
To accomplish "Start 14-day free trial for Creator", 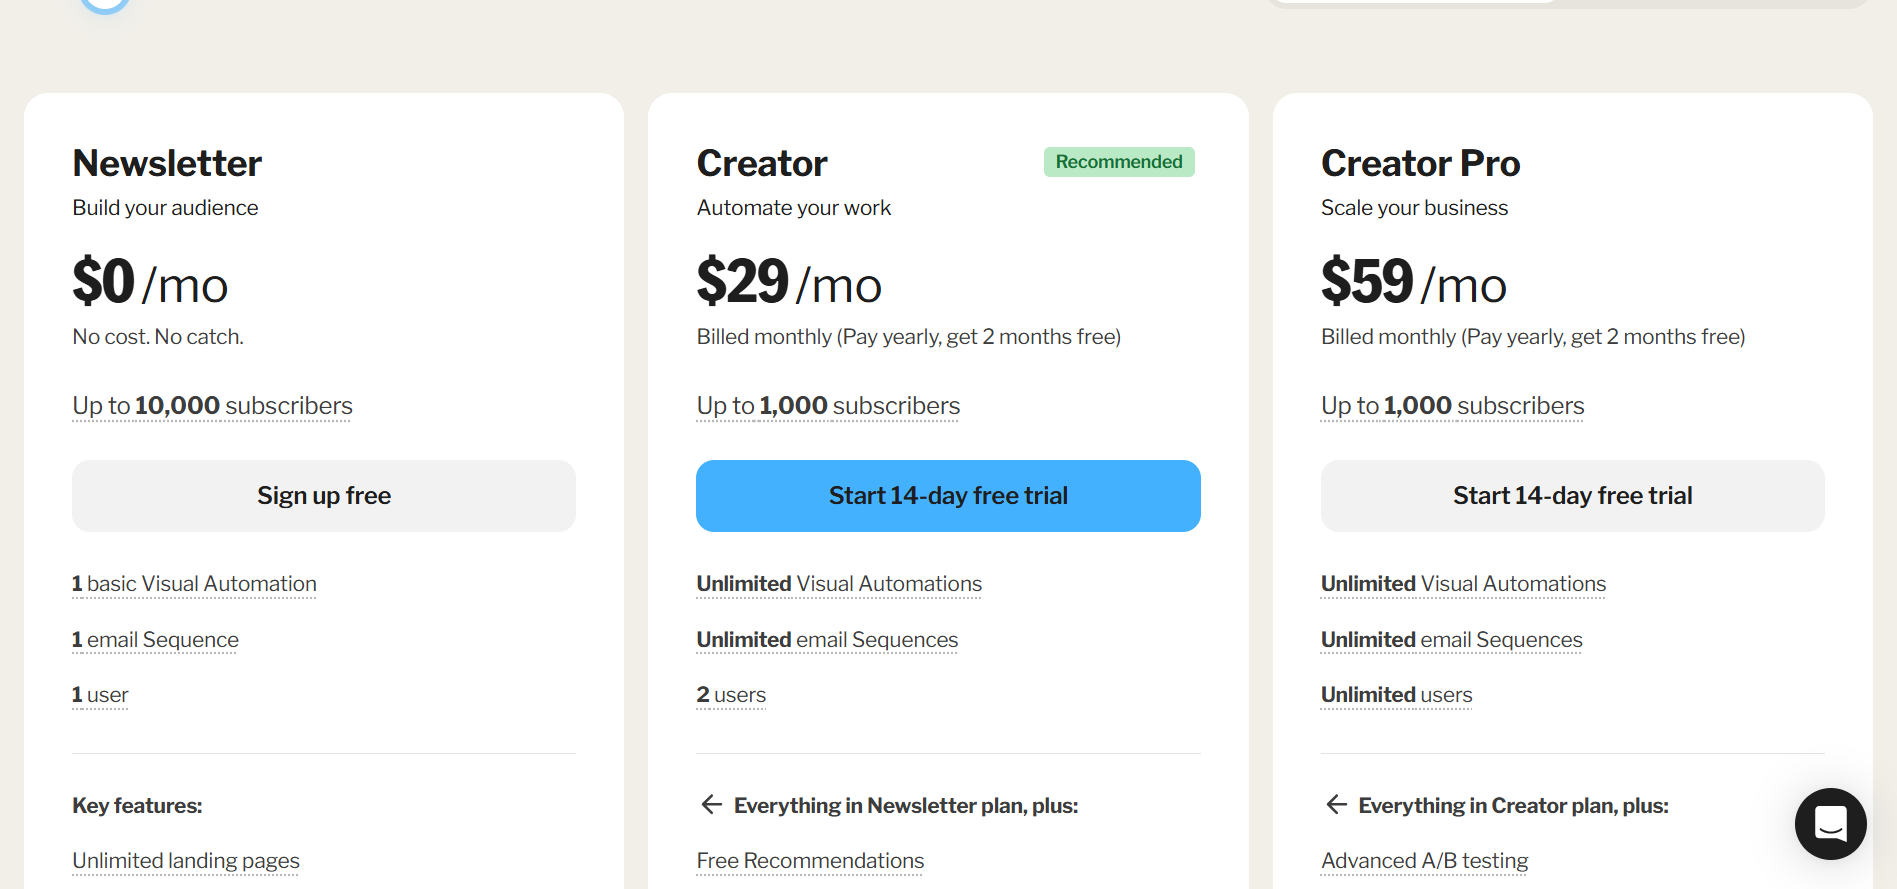I will point(948,496).
